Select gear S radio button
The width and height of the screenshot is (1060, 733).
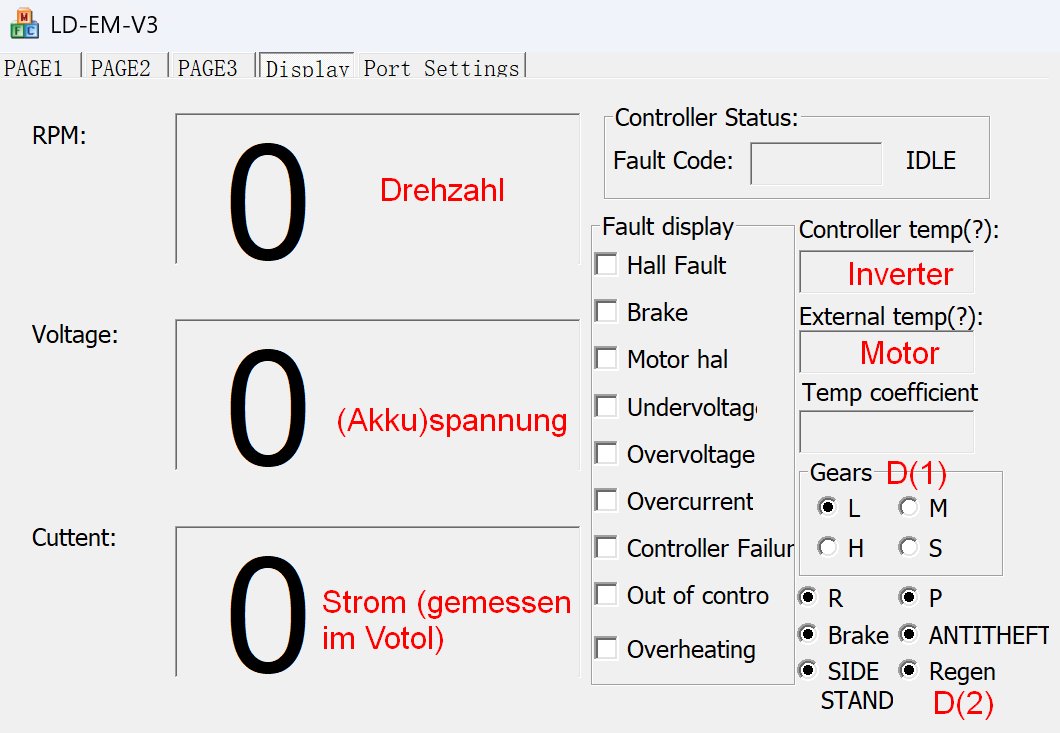point(908,546)
